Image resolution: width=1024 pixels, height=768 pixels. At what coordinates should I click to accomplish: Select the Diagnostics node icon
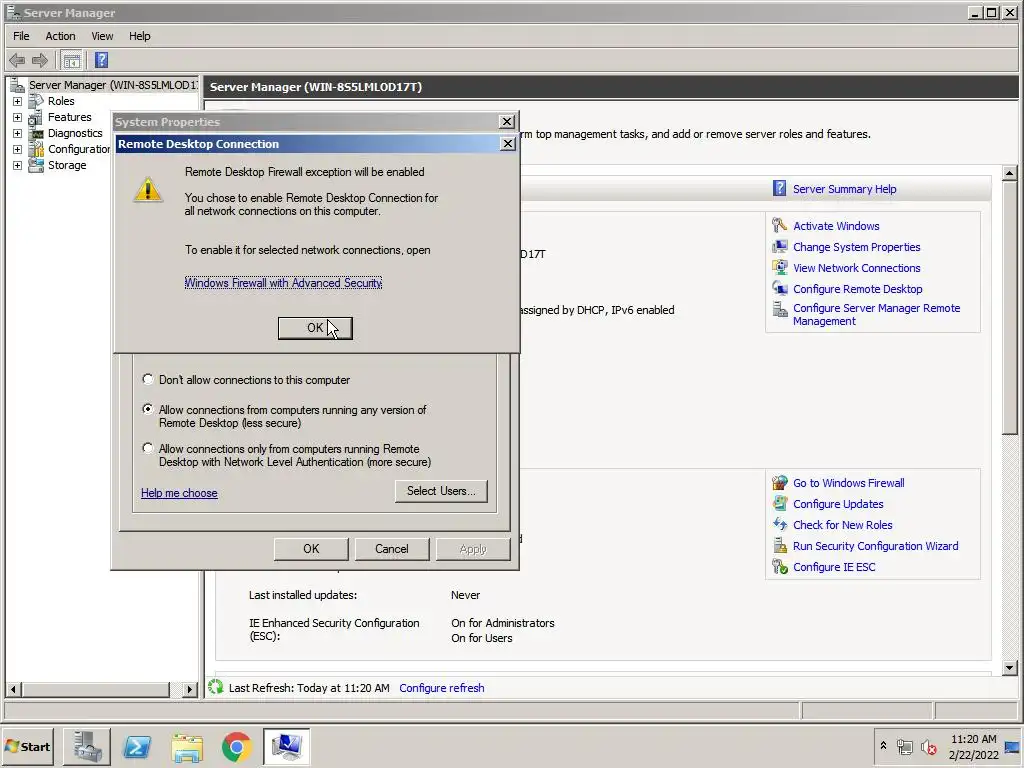pos(37,133)
